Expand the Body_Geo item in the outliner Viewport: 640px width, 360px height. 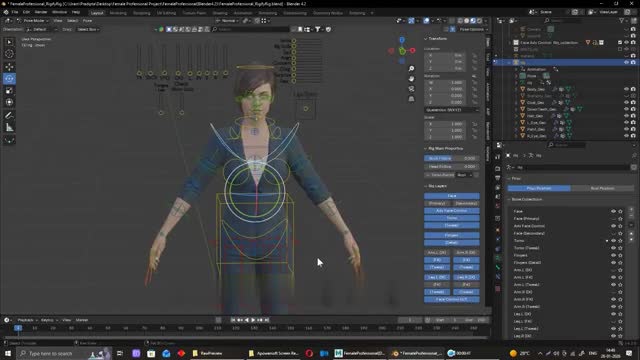click(x=516, y=89)
